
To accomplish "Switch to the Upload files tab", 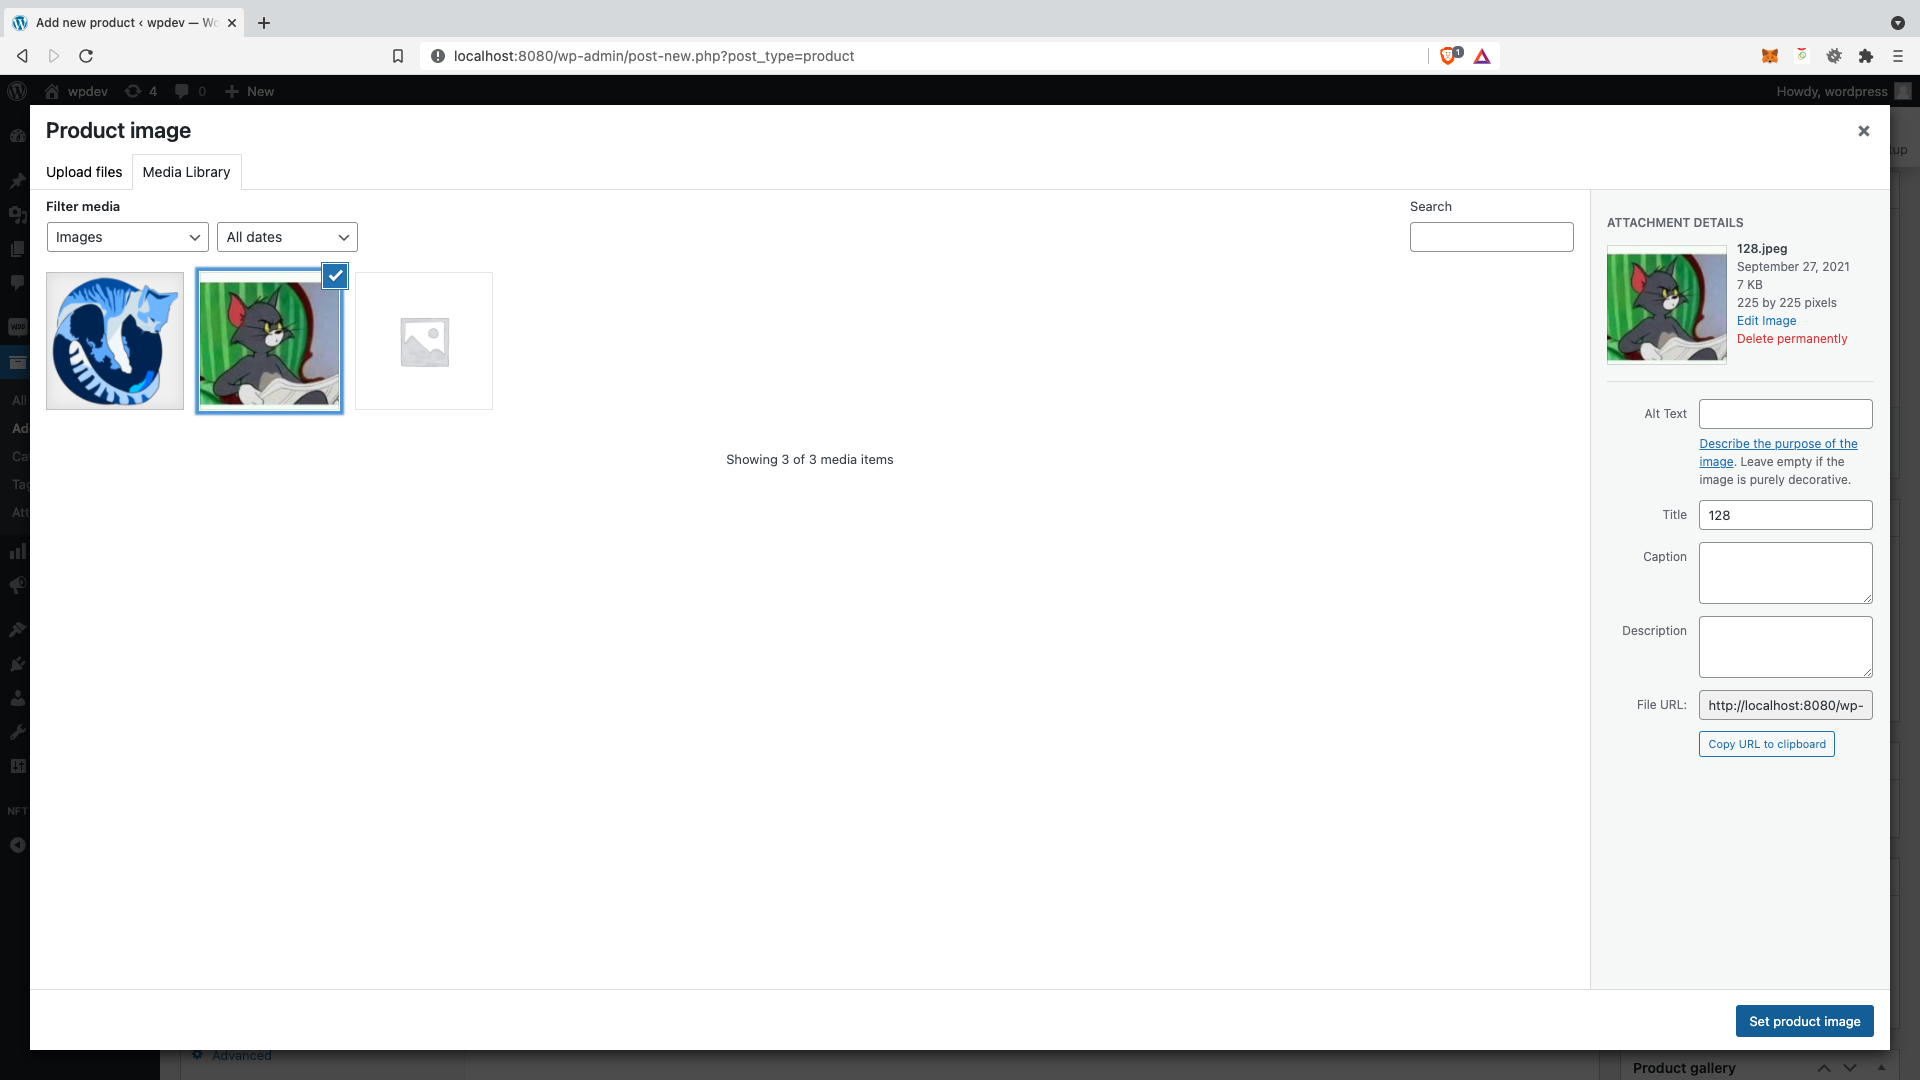I will 84,172.
